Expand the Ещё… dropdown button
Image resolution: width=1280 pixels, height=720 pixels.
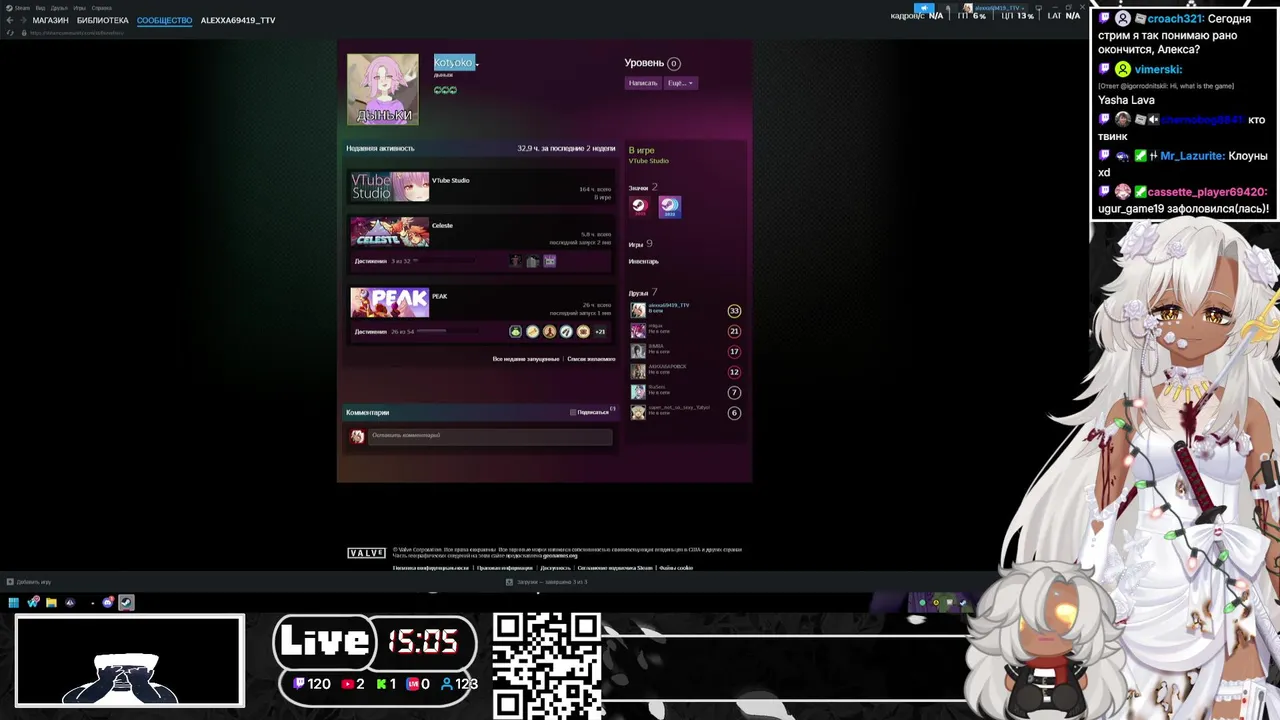click(680, 83)
